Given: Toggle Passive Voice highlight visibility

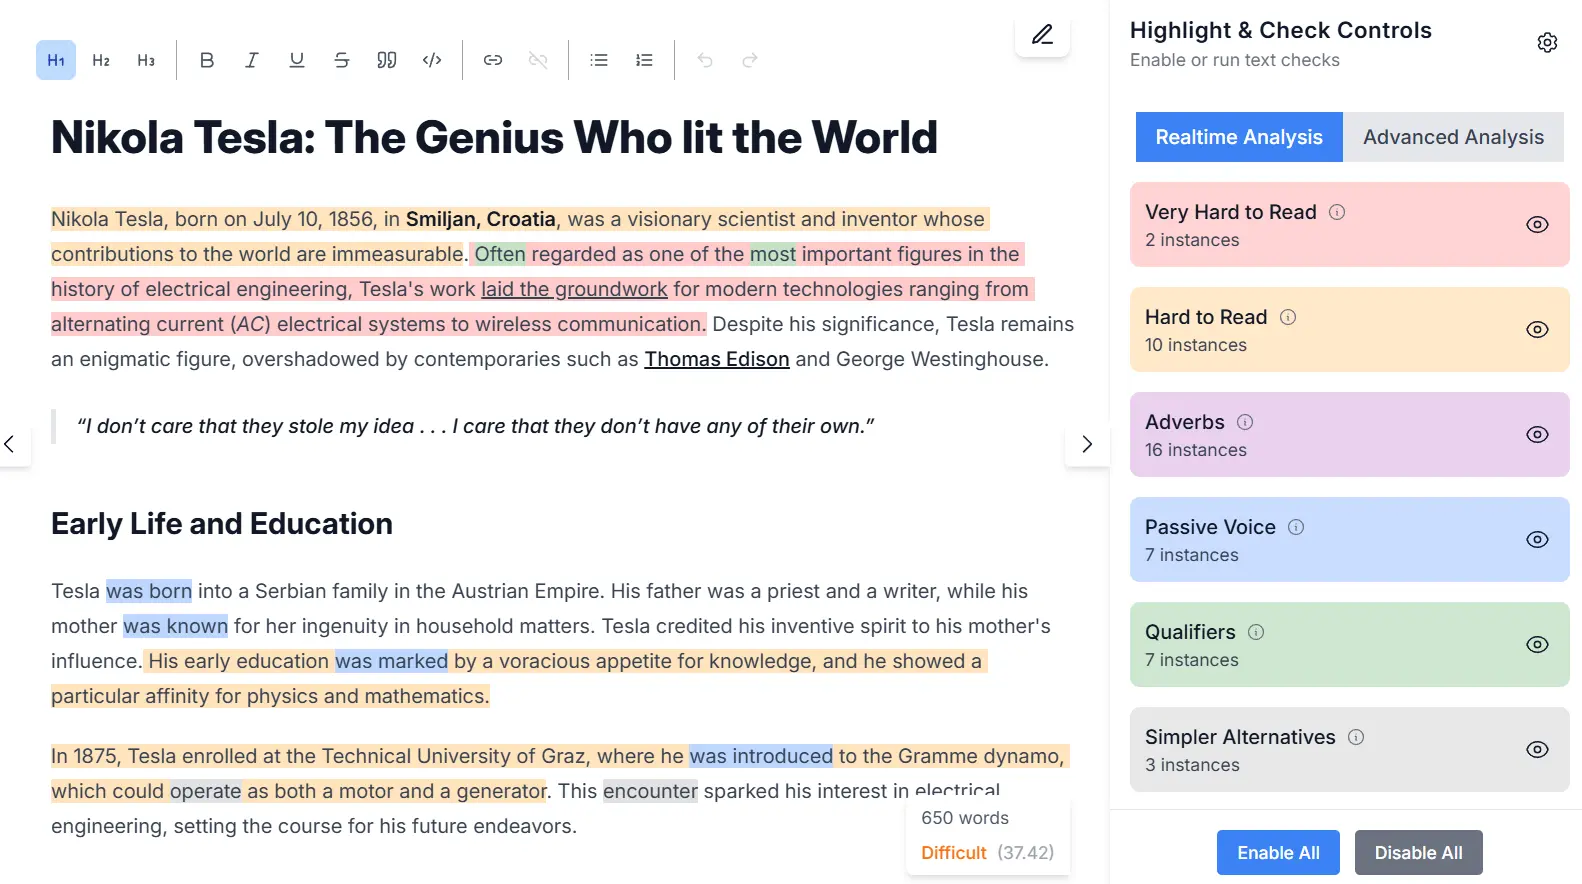Looking at the screenshot, I should pyautogui.click(x=1537, y=540).
